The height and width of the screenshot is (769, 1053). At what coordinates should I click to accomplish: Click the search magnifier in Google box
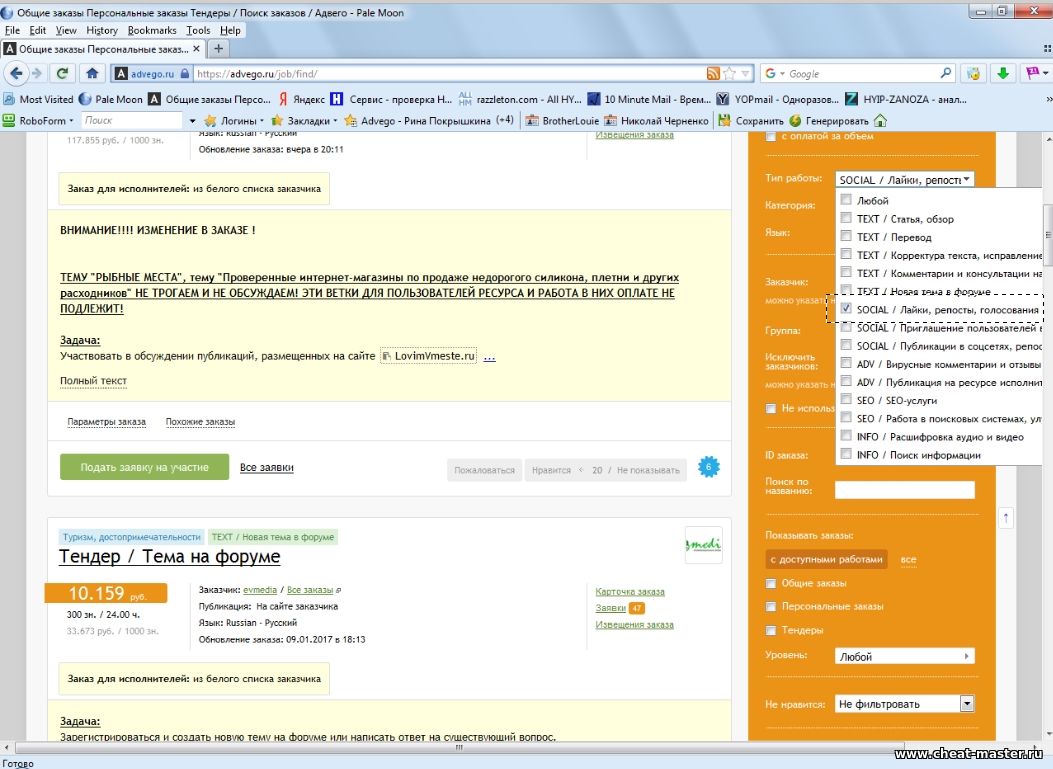click(945, 73)
